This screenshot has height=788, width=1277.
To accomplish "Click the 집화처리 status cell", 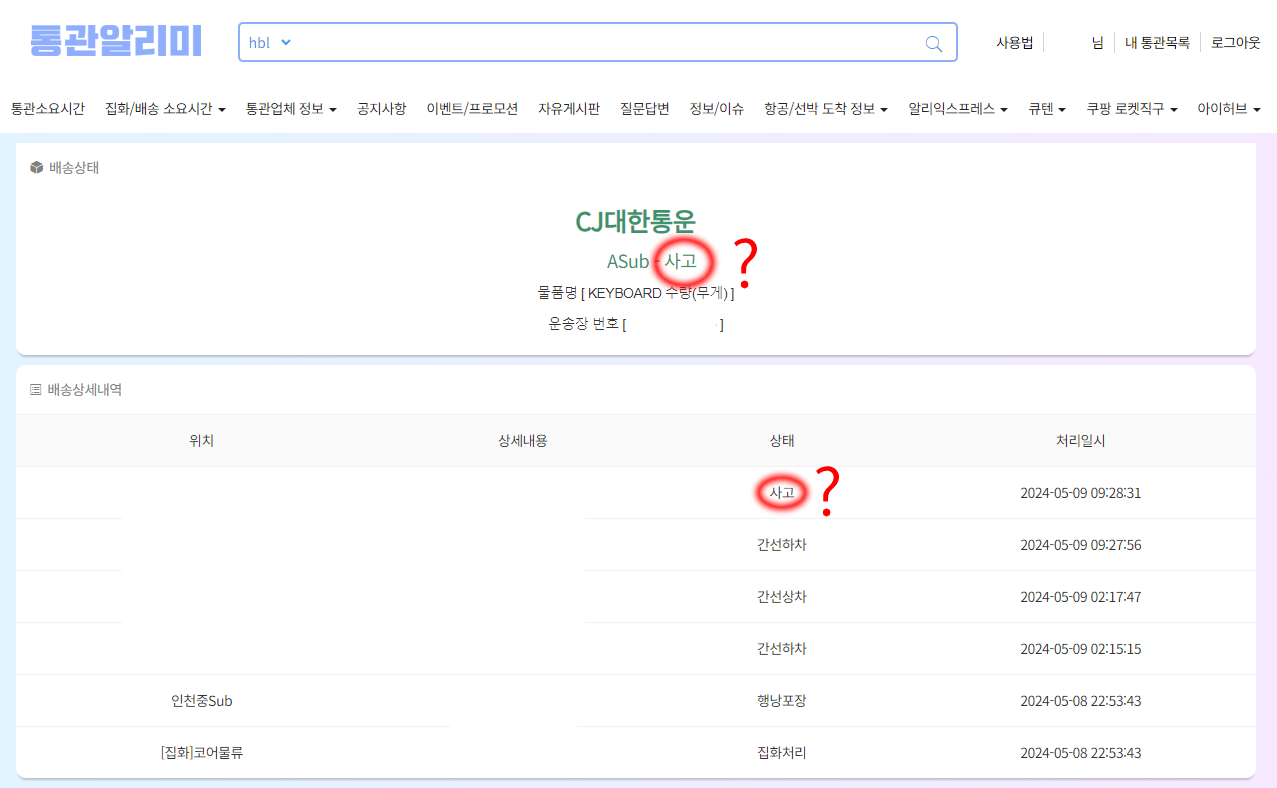I will coord(781,753).
